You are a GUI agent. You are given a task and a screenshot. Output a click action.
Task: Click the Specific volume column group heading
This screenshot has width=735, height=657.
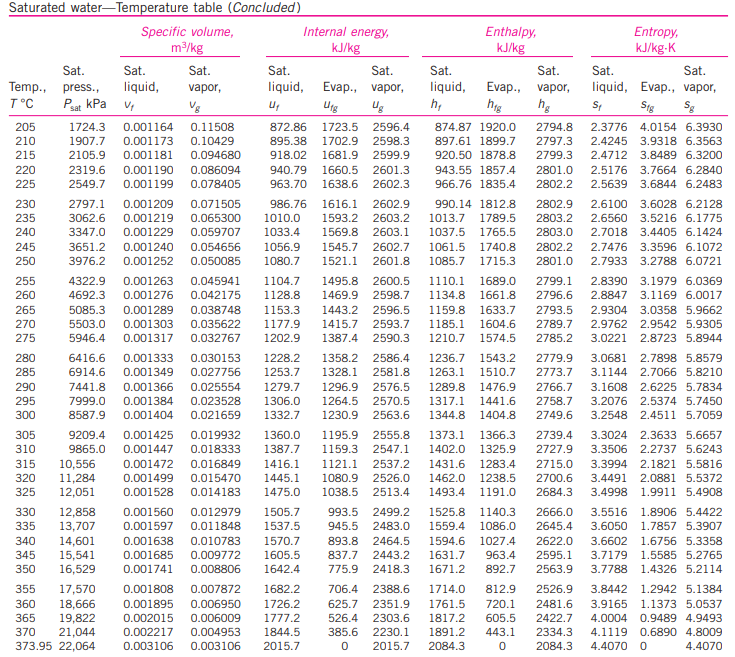[188, 39]
